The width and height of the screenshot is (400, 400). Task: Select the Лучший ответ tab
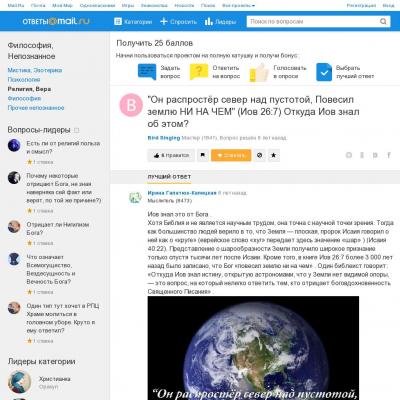click(x=169, y=177)
